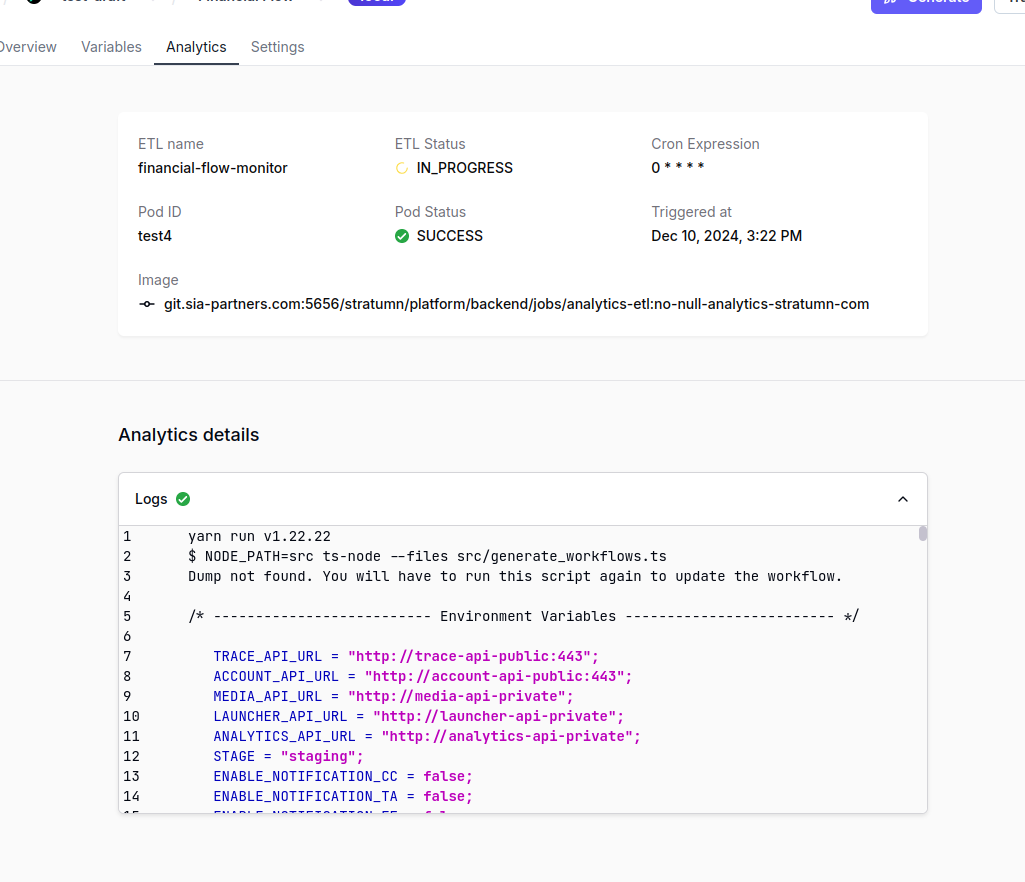Click the SUCCESS pod status text
This screenshot has width=1025, height=882.
(450, 236)
